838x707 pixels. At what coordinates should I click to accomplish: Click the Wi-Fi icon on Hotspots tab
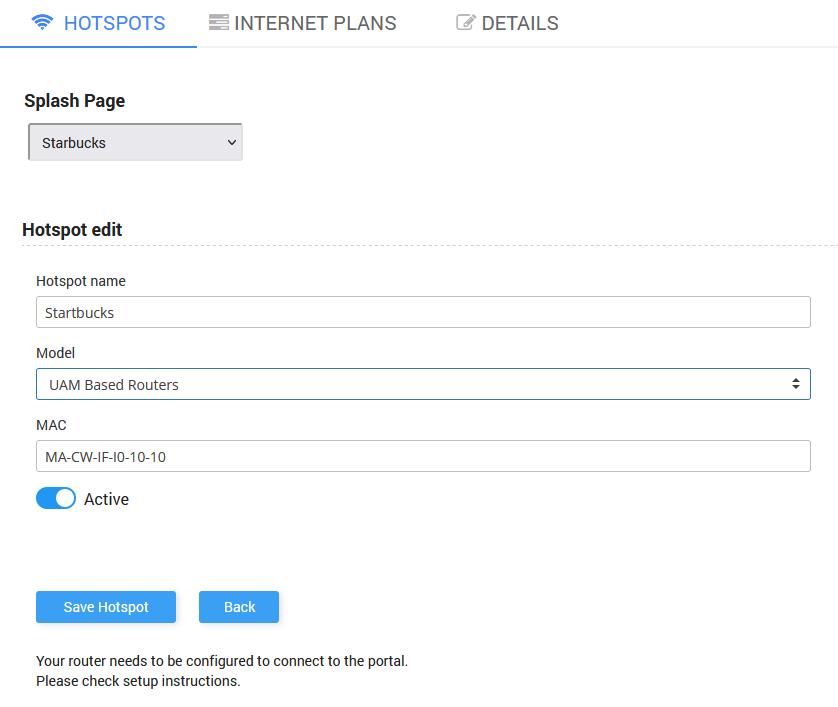[x=42, y=23]
